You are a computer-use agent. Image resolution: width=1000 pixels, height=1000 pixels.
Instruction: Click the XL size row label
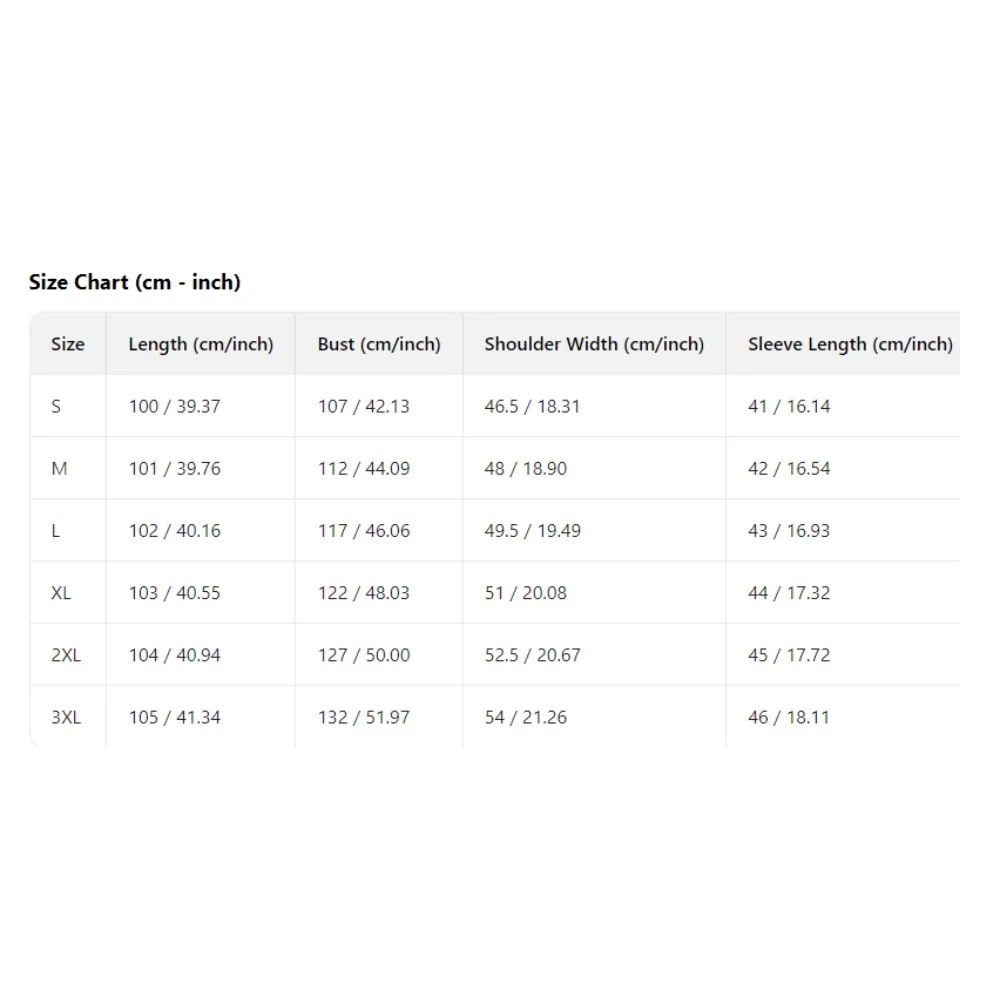(x=61, y=593)
